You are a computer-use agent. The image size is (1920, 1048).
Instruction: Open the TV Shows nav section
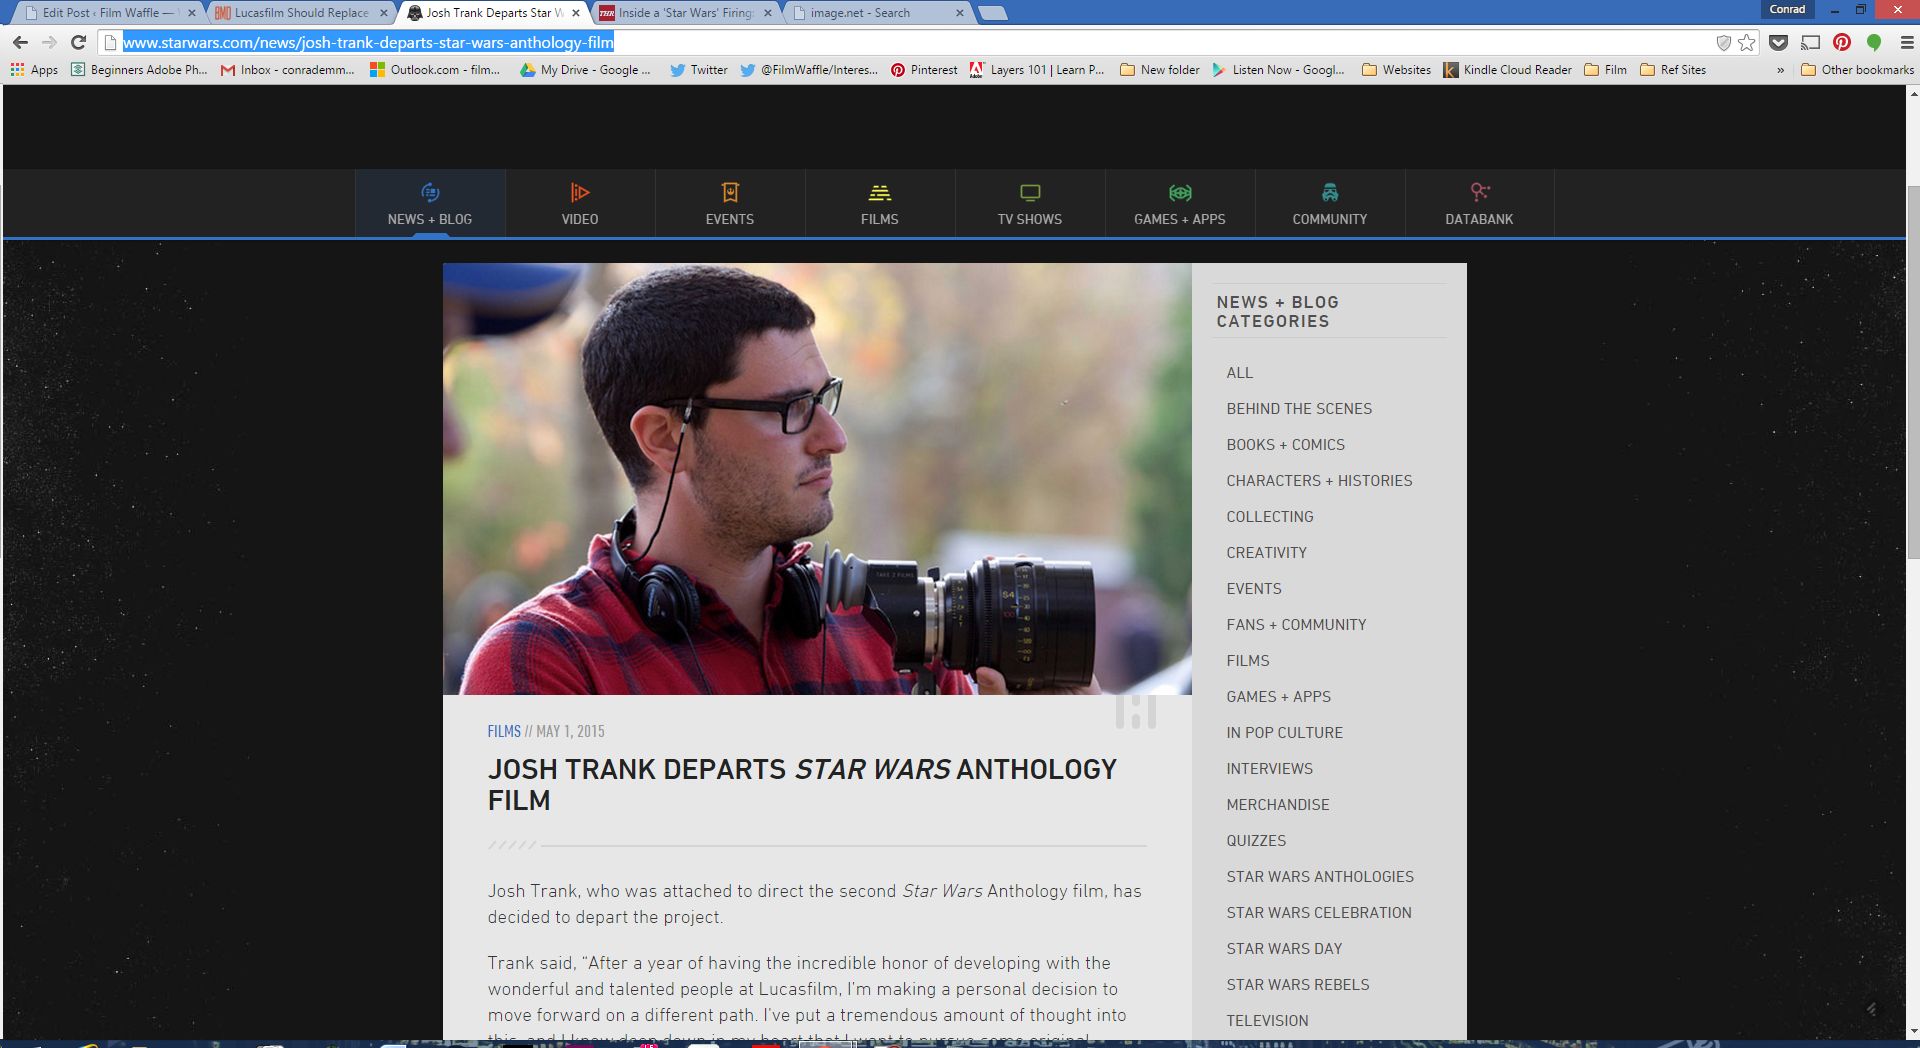pos(1030,204)
